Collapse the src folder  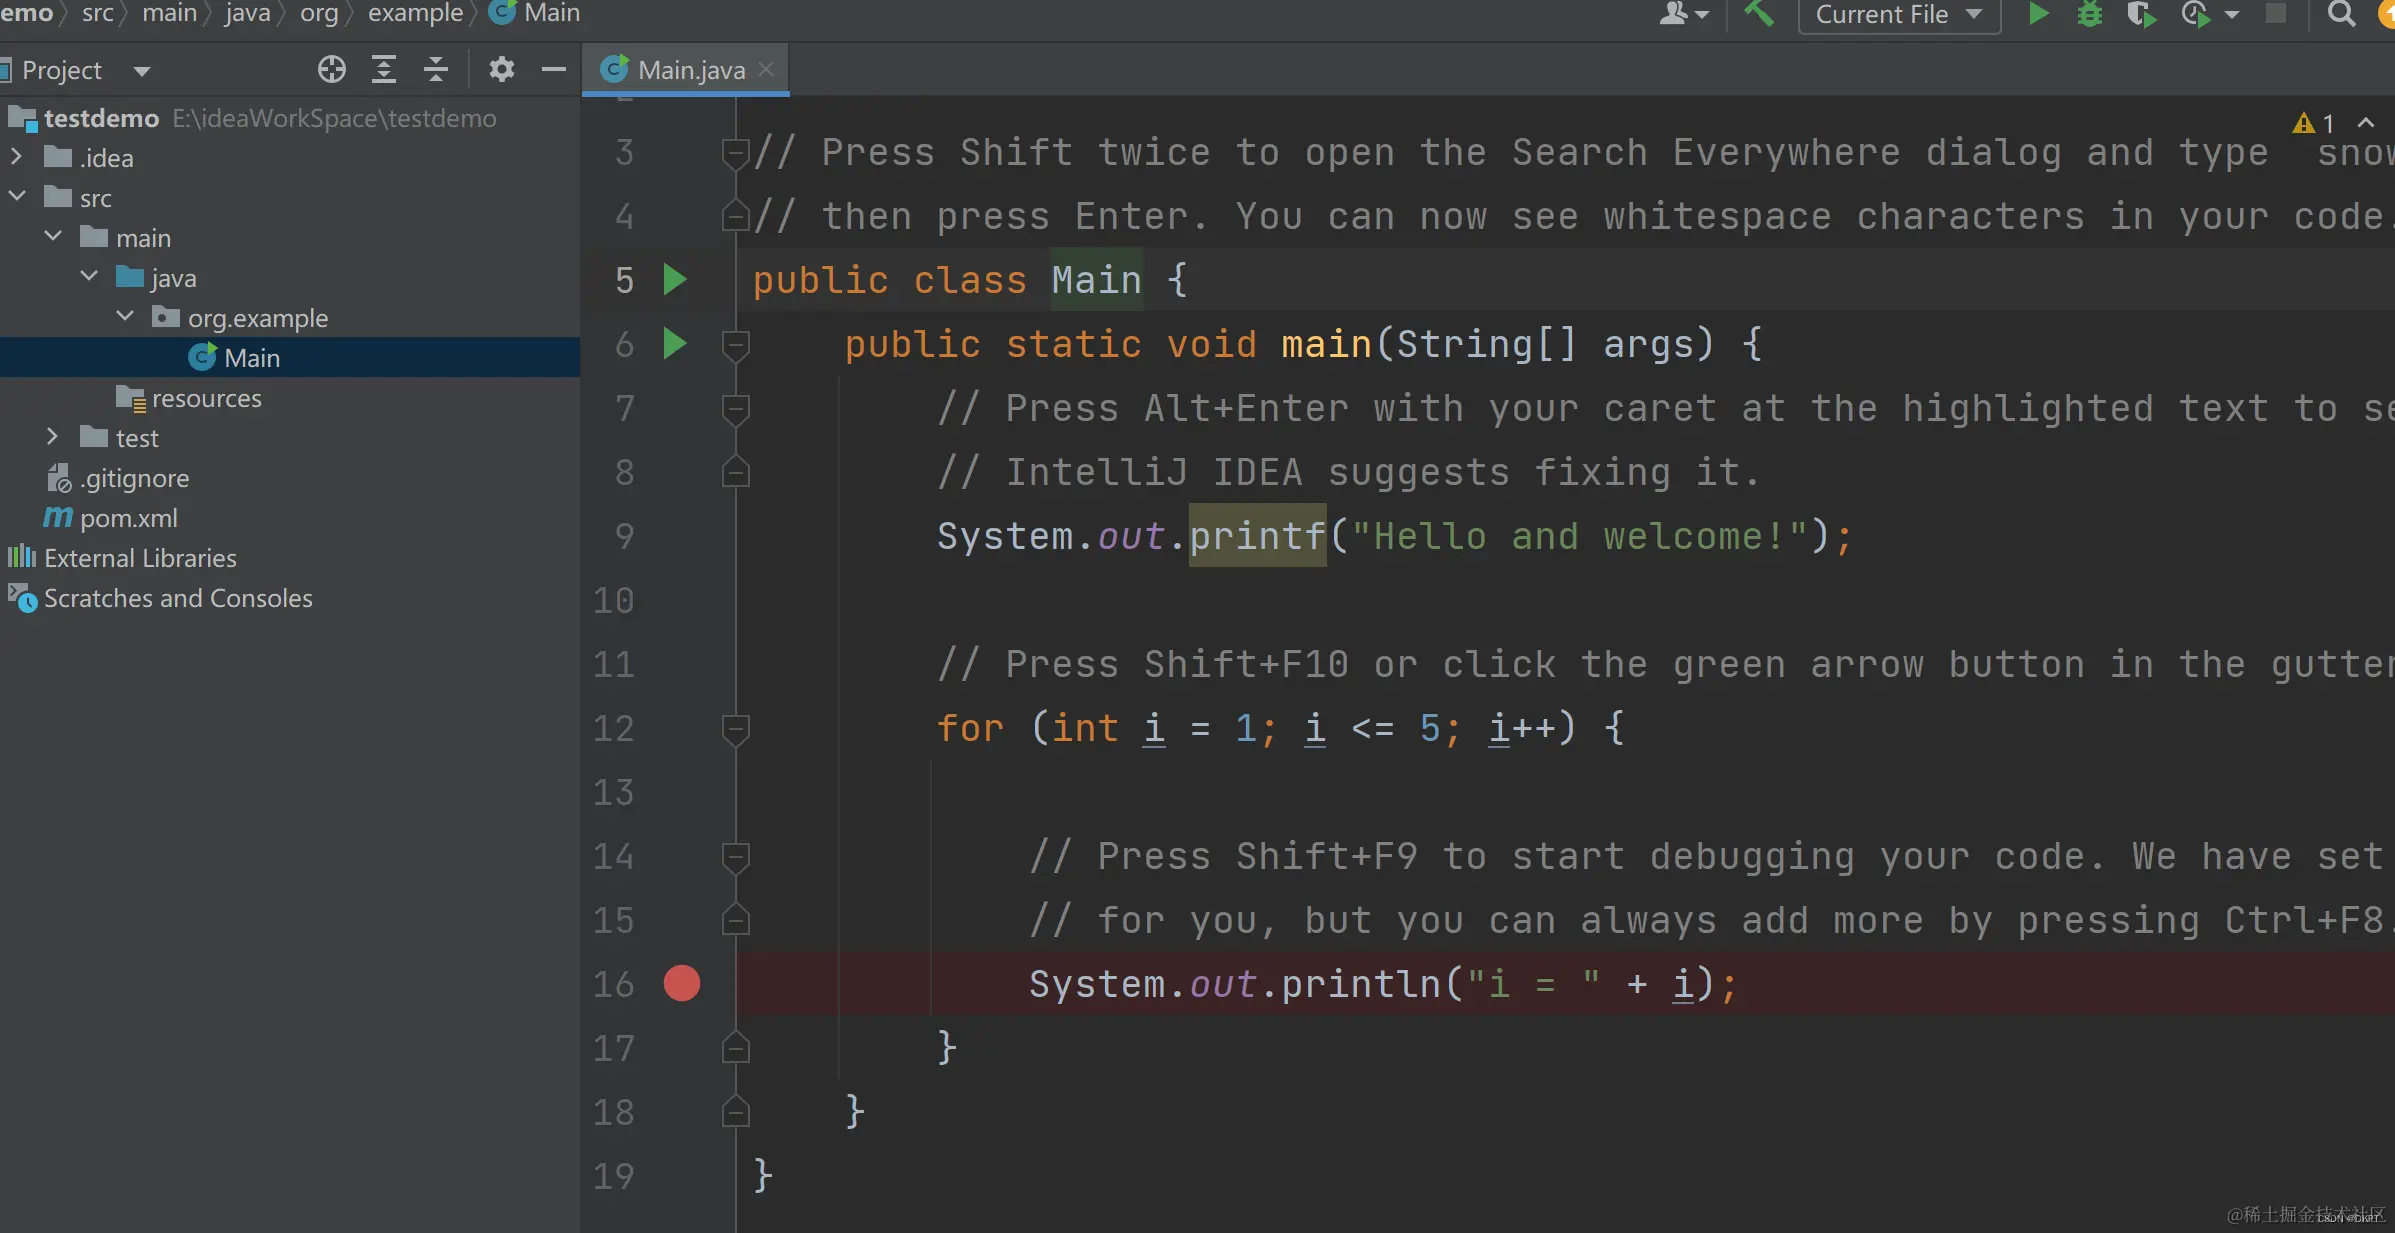click(17, 197)
